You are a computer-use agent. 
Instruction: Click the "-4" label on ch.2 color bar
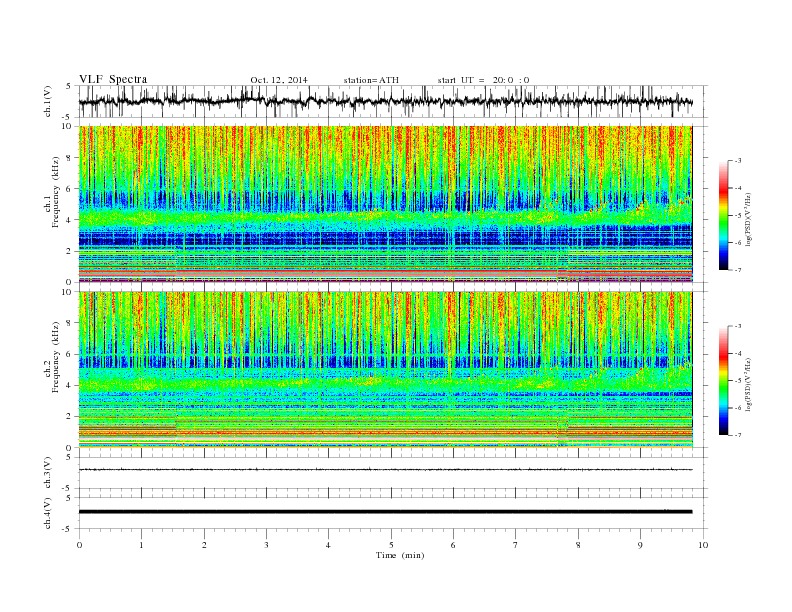[738, 353]
